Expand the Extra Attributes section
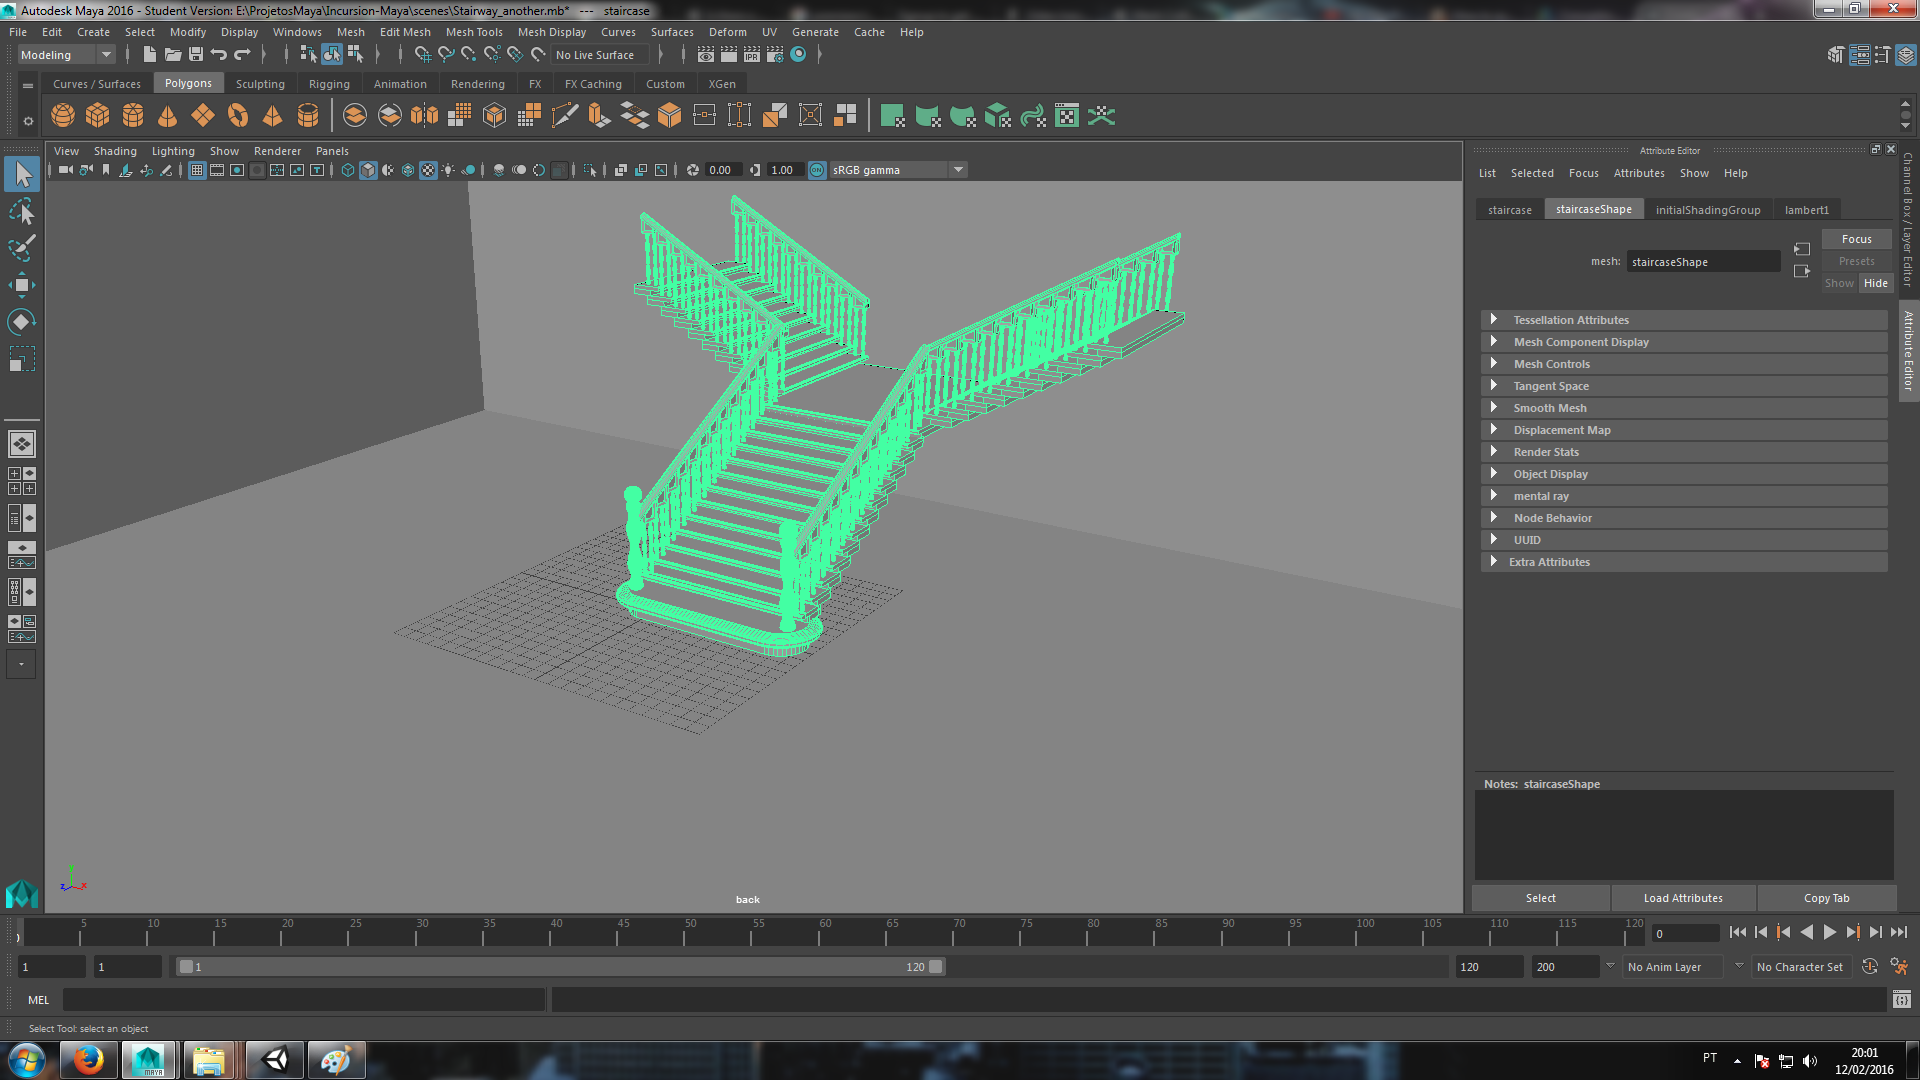1920x1080 pixels. 1684,562
